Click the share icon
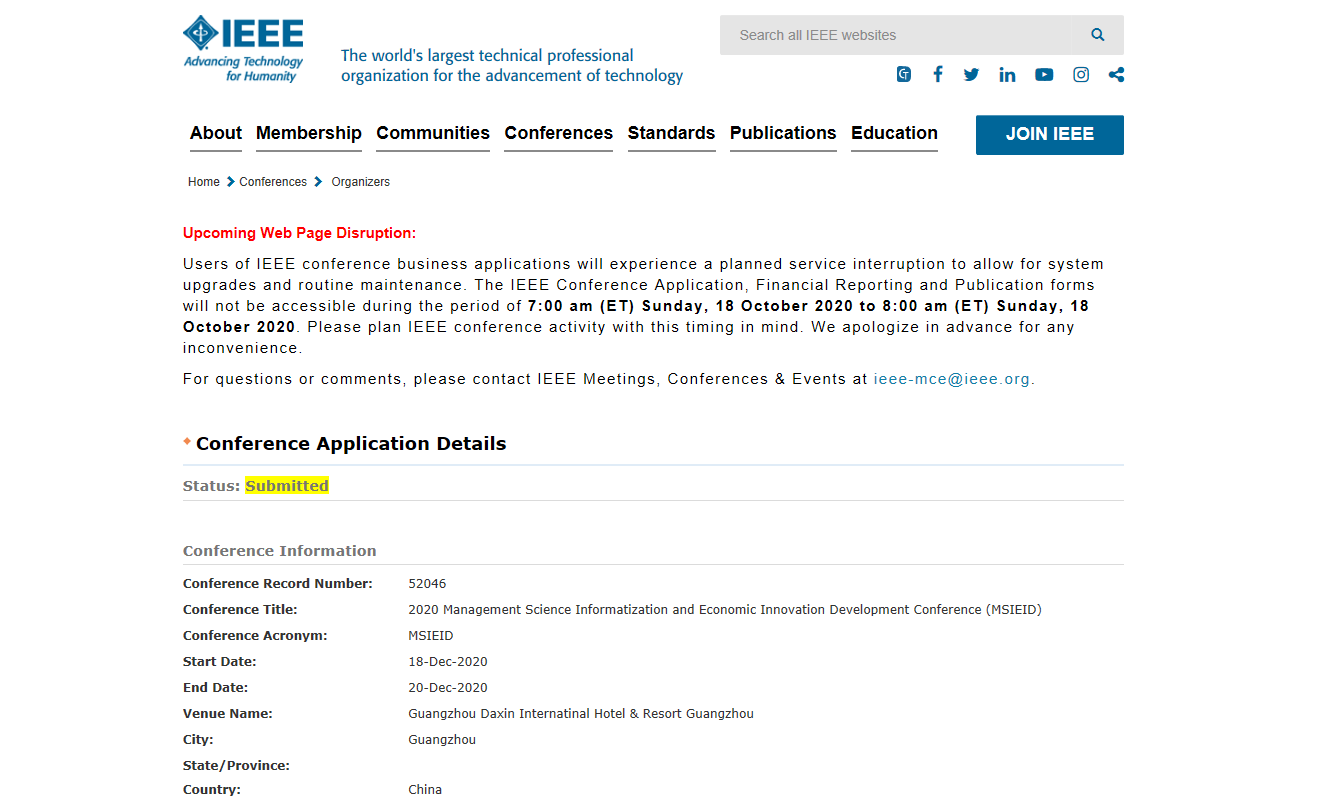Viewport: 1331px width, 810px height. [x=1116, y=74]
